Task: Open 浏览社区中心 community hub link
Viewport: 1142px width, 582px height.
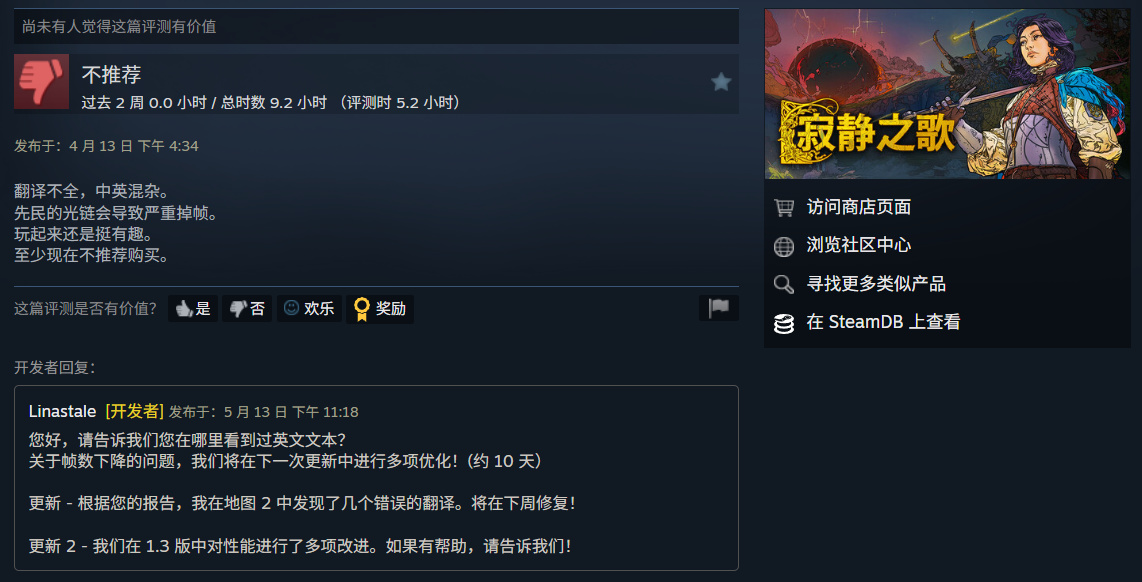Action: [859, 245]
